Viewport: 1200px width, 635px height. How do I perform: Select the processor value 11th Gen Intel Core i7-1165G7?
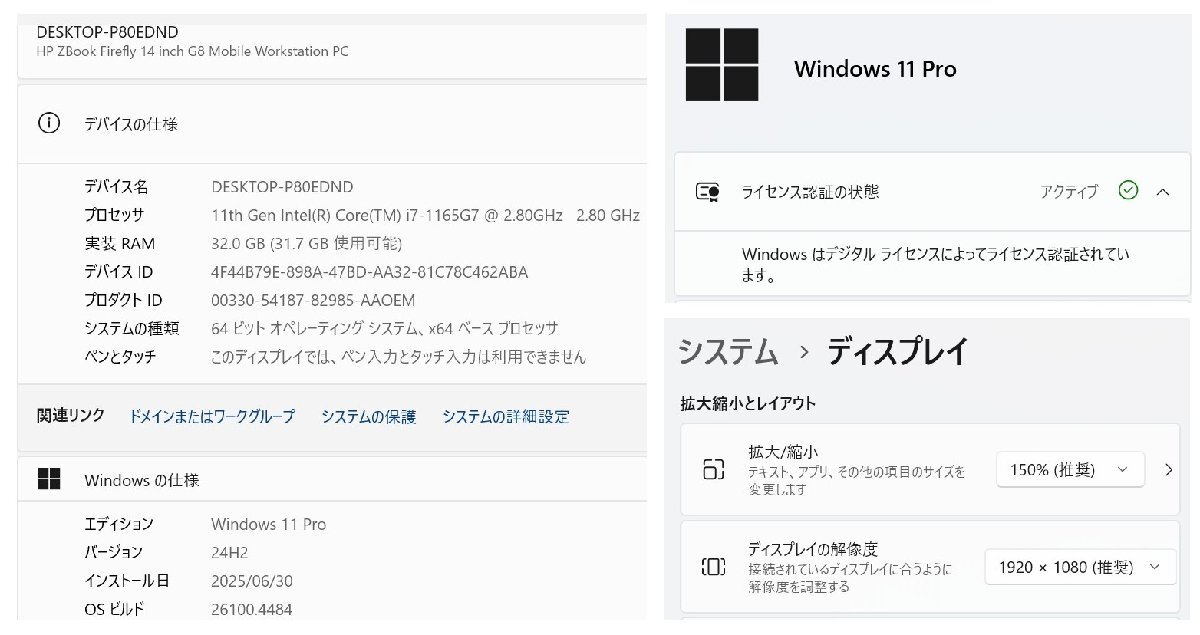coord(425,215)
